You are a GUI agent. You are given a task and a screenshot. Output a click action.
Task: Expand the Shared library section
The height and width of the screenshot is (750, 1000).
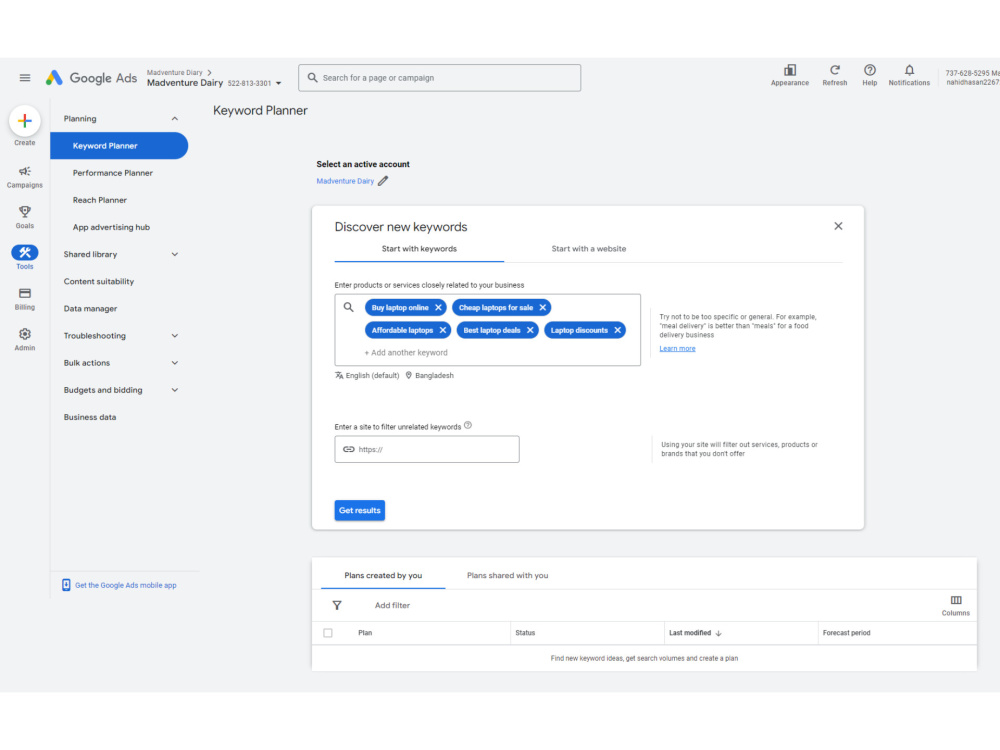coord(175,254)
